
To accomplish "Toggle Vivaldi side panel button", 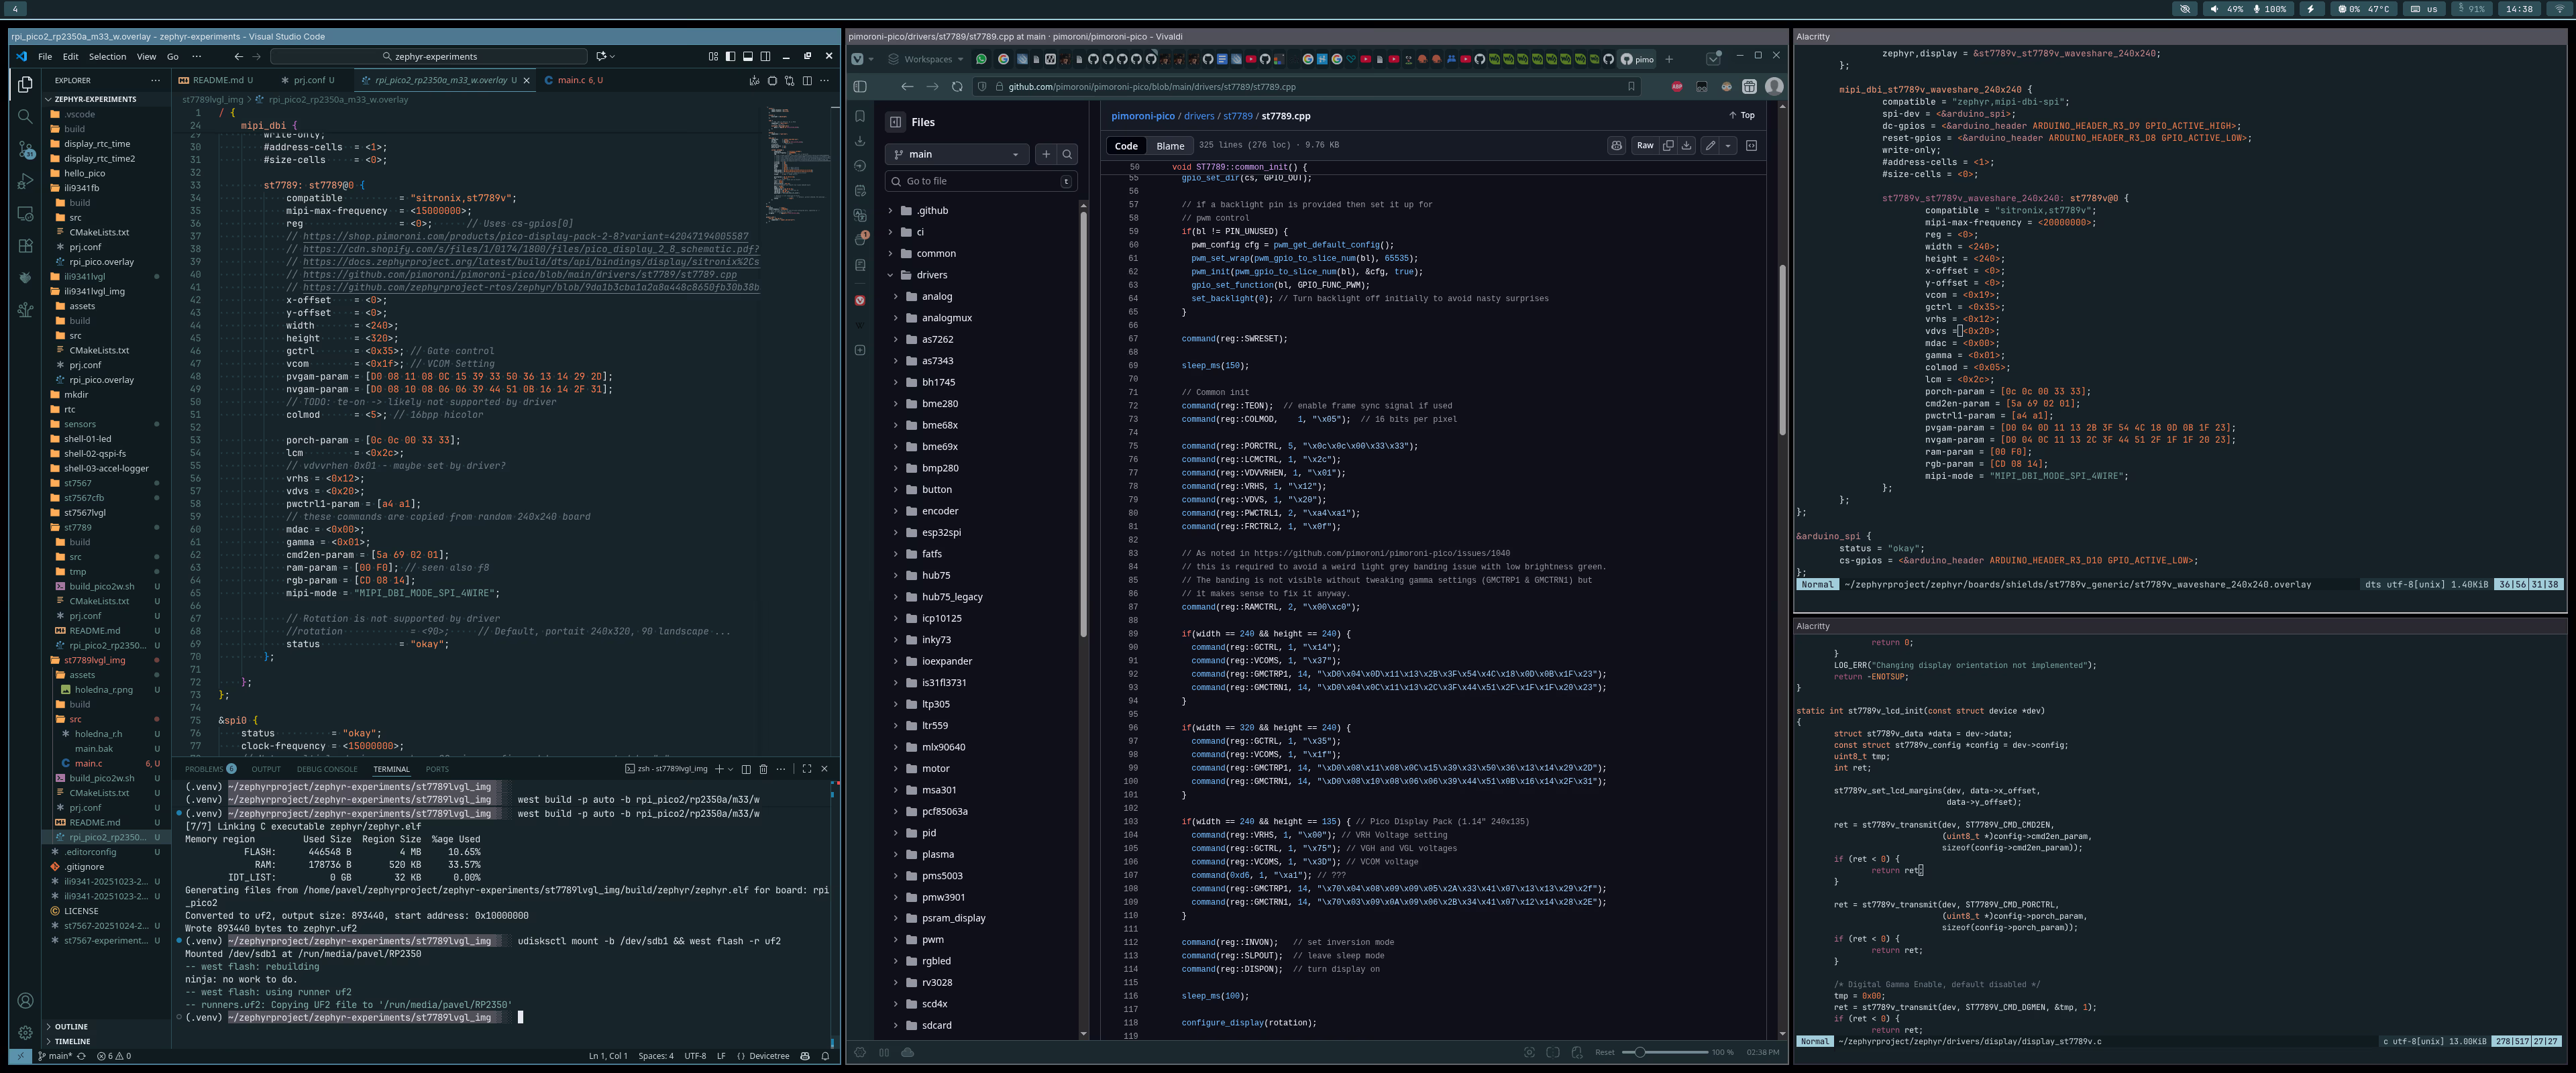I will click(x=860, y=87).
